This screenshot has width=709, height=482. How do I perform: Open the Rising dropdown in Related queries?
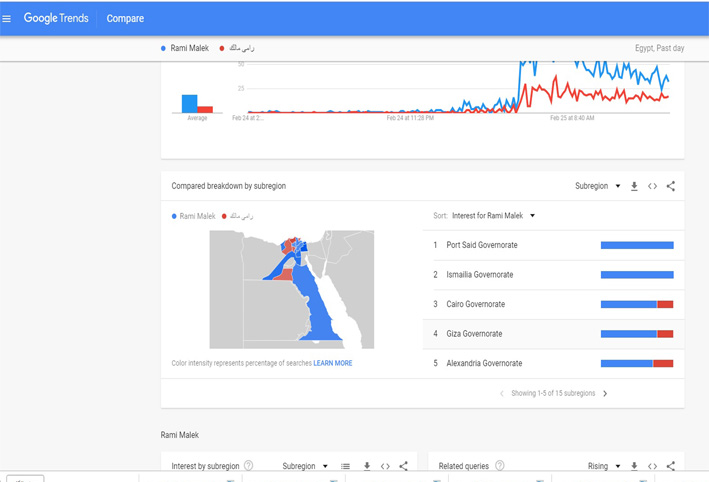pos(604,466)
